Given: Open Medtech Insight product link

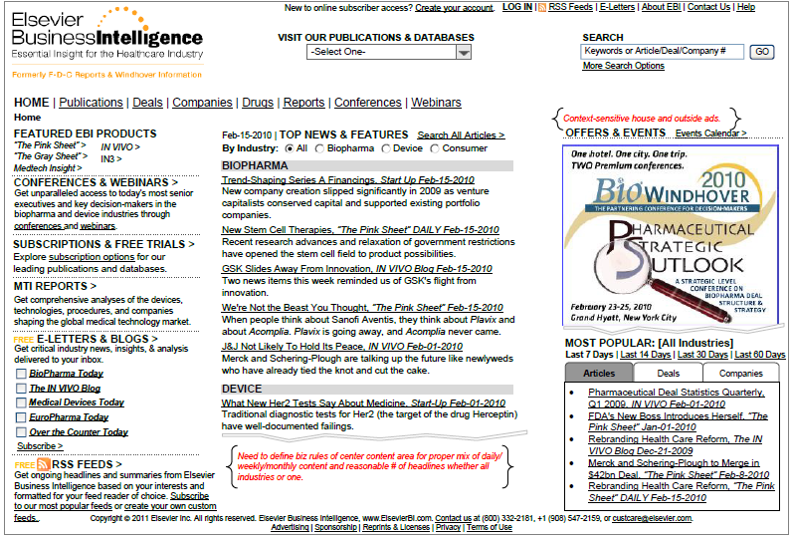Looking at the screenshot, I should pos(48,168).
